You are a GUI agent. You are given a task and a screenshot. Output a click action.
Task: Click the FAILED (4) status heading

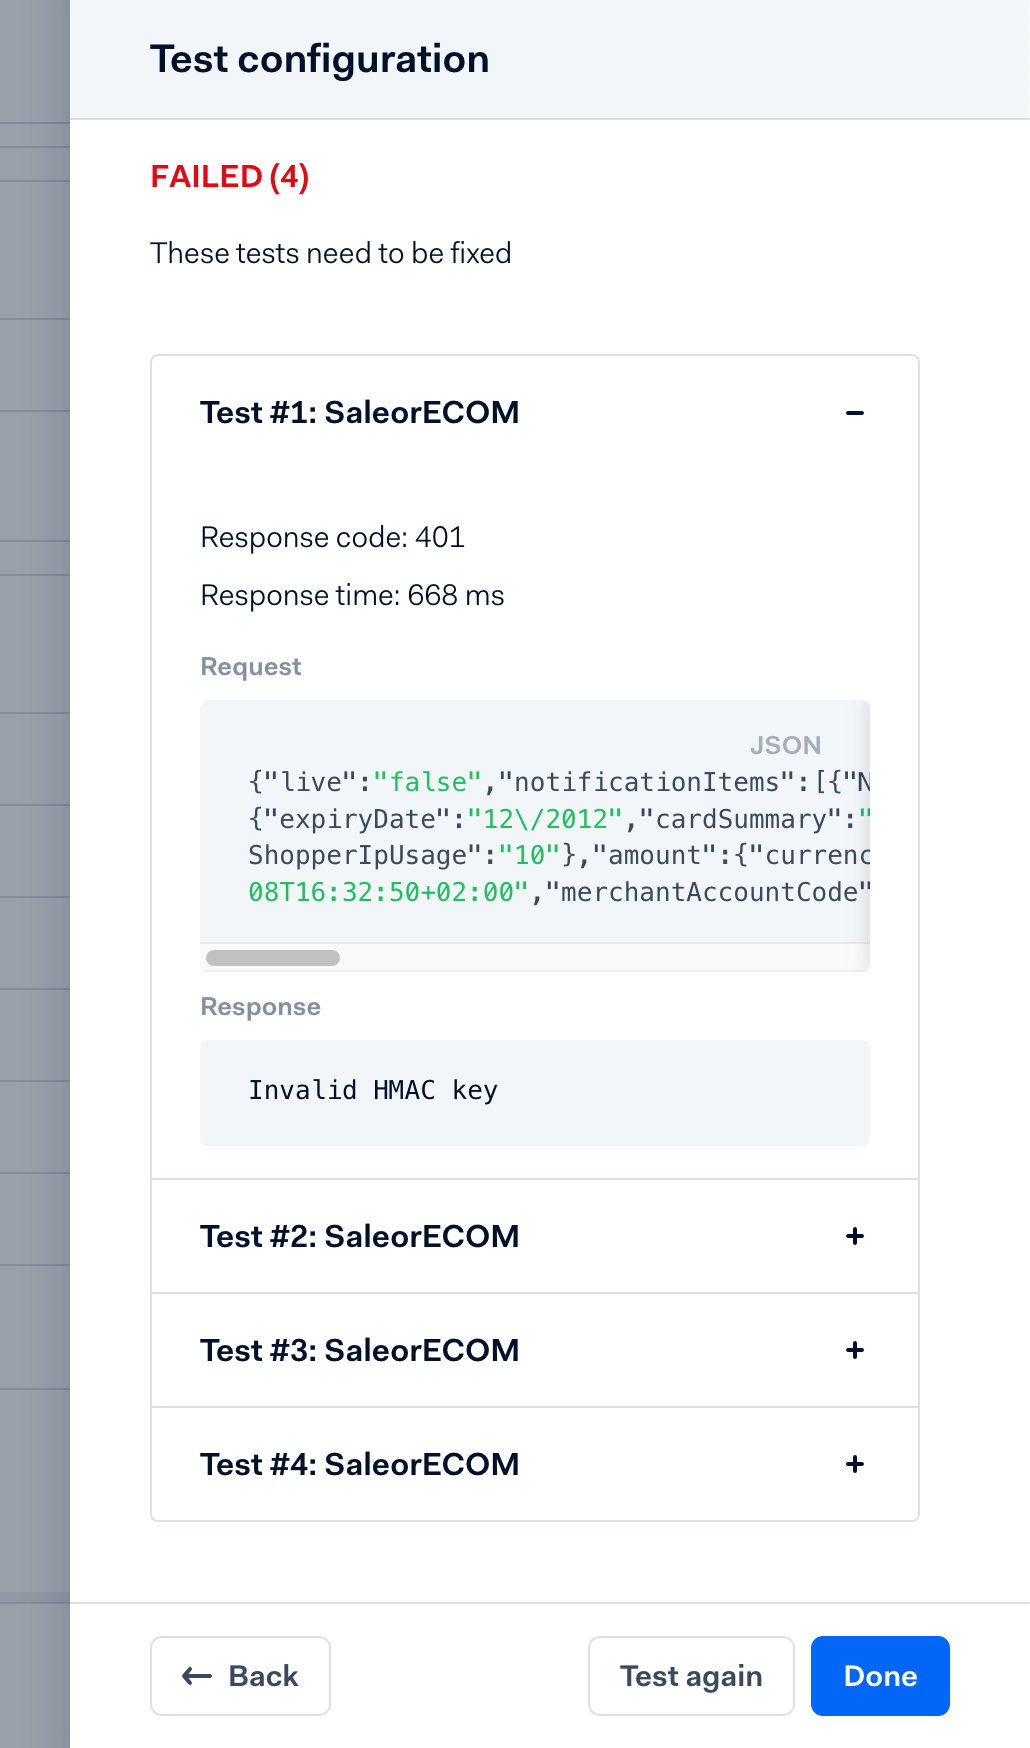(x=230, y=177)
